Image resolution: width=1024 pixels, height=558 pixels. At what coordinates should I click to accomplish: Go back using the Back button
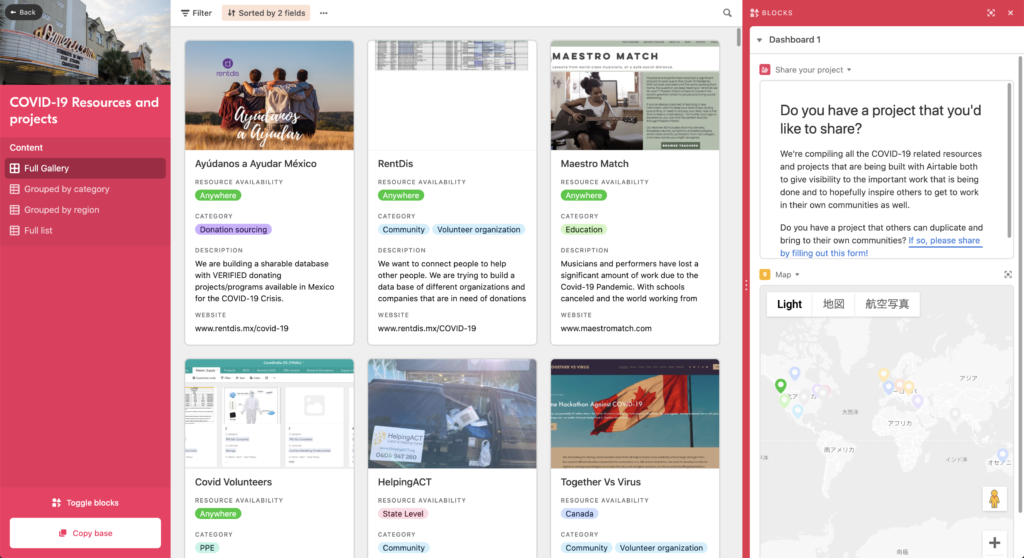click(23, 12)
